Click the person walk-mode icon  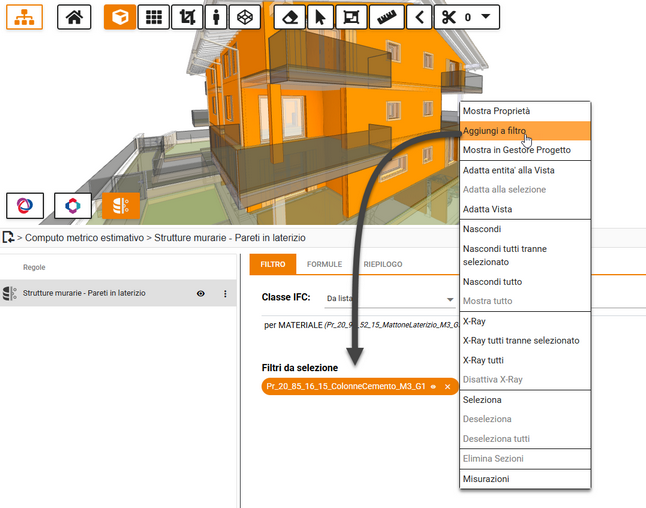[216, 17]
